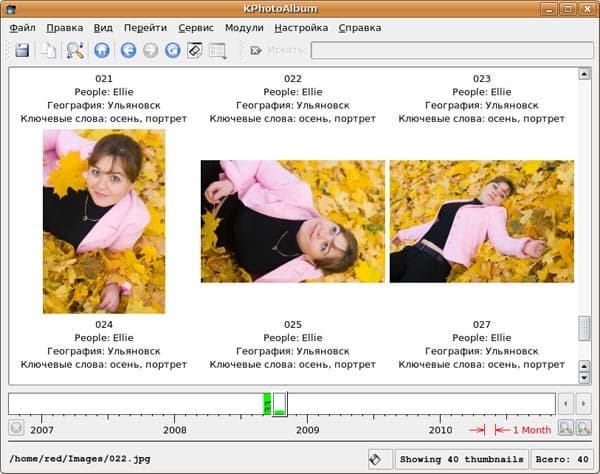Open the Настройка menu
Image resolution: width=600 pixels, height=474 pixels.
click(300, 28)
